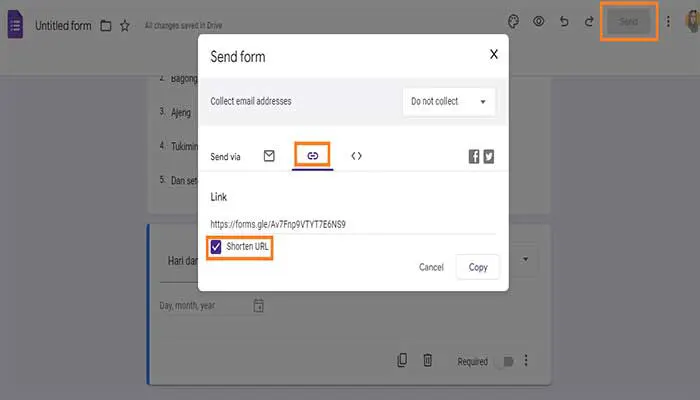Move form using the folder icon

click(106, 26)
